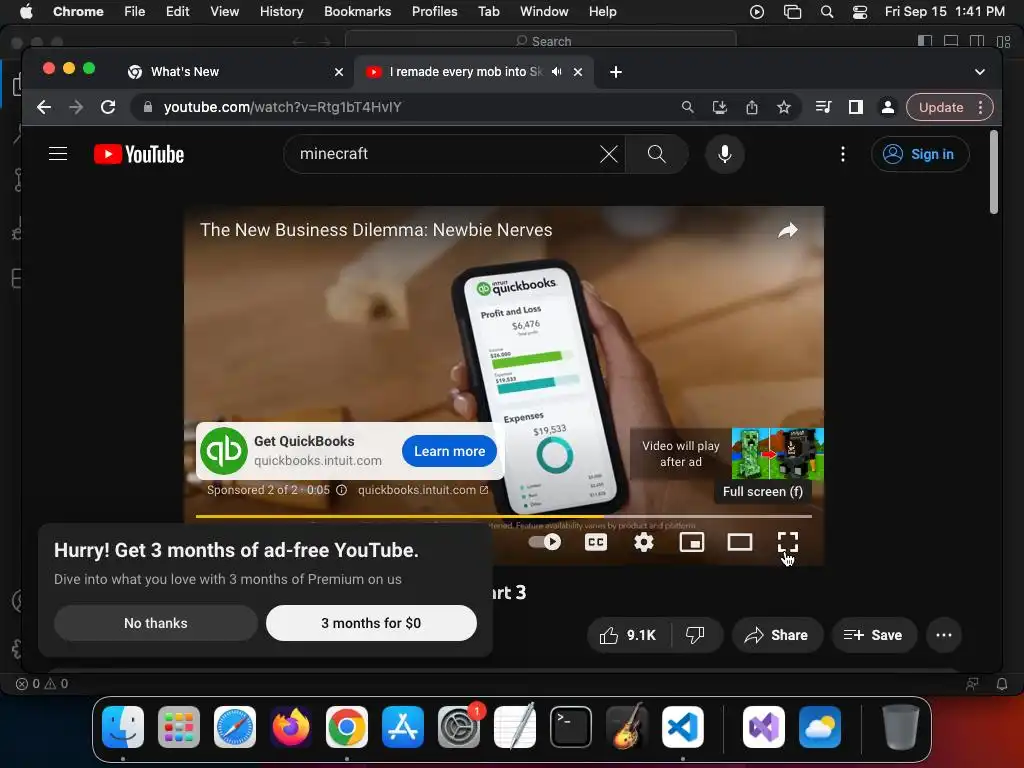View site information lock icon

click(148, 107)
